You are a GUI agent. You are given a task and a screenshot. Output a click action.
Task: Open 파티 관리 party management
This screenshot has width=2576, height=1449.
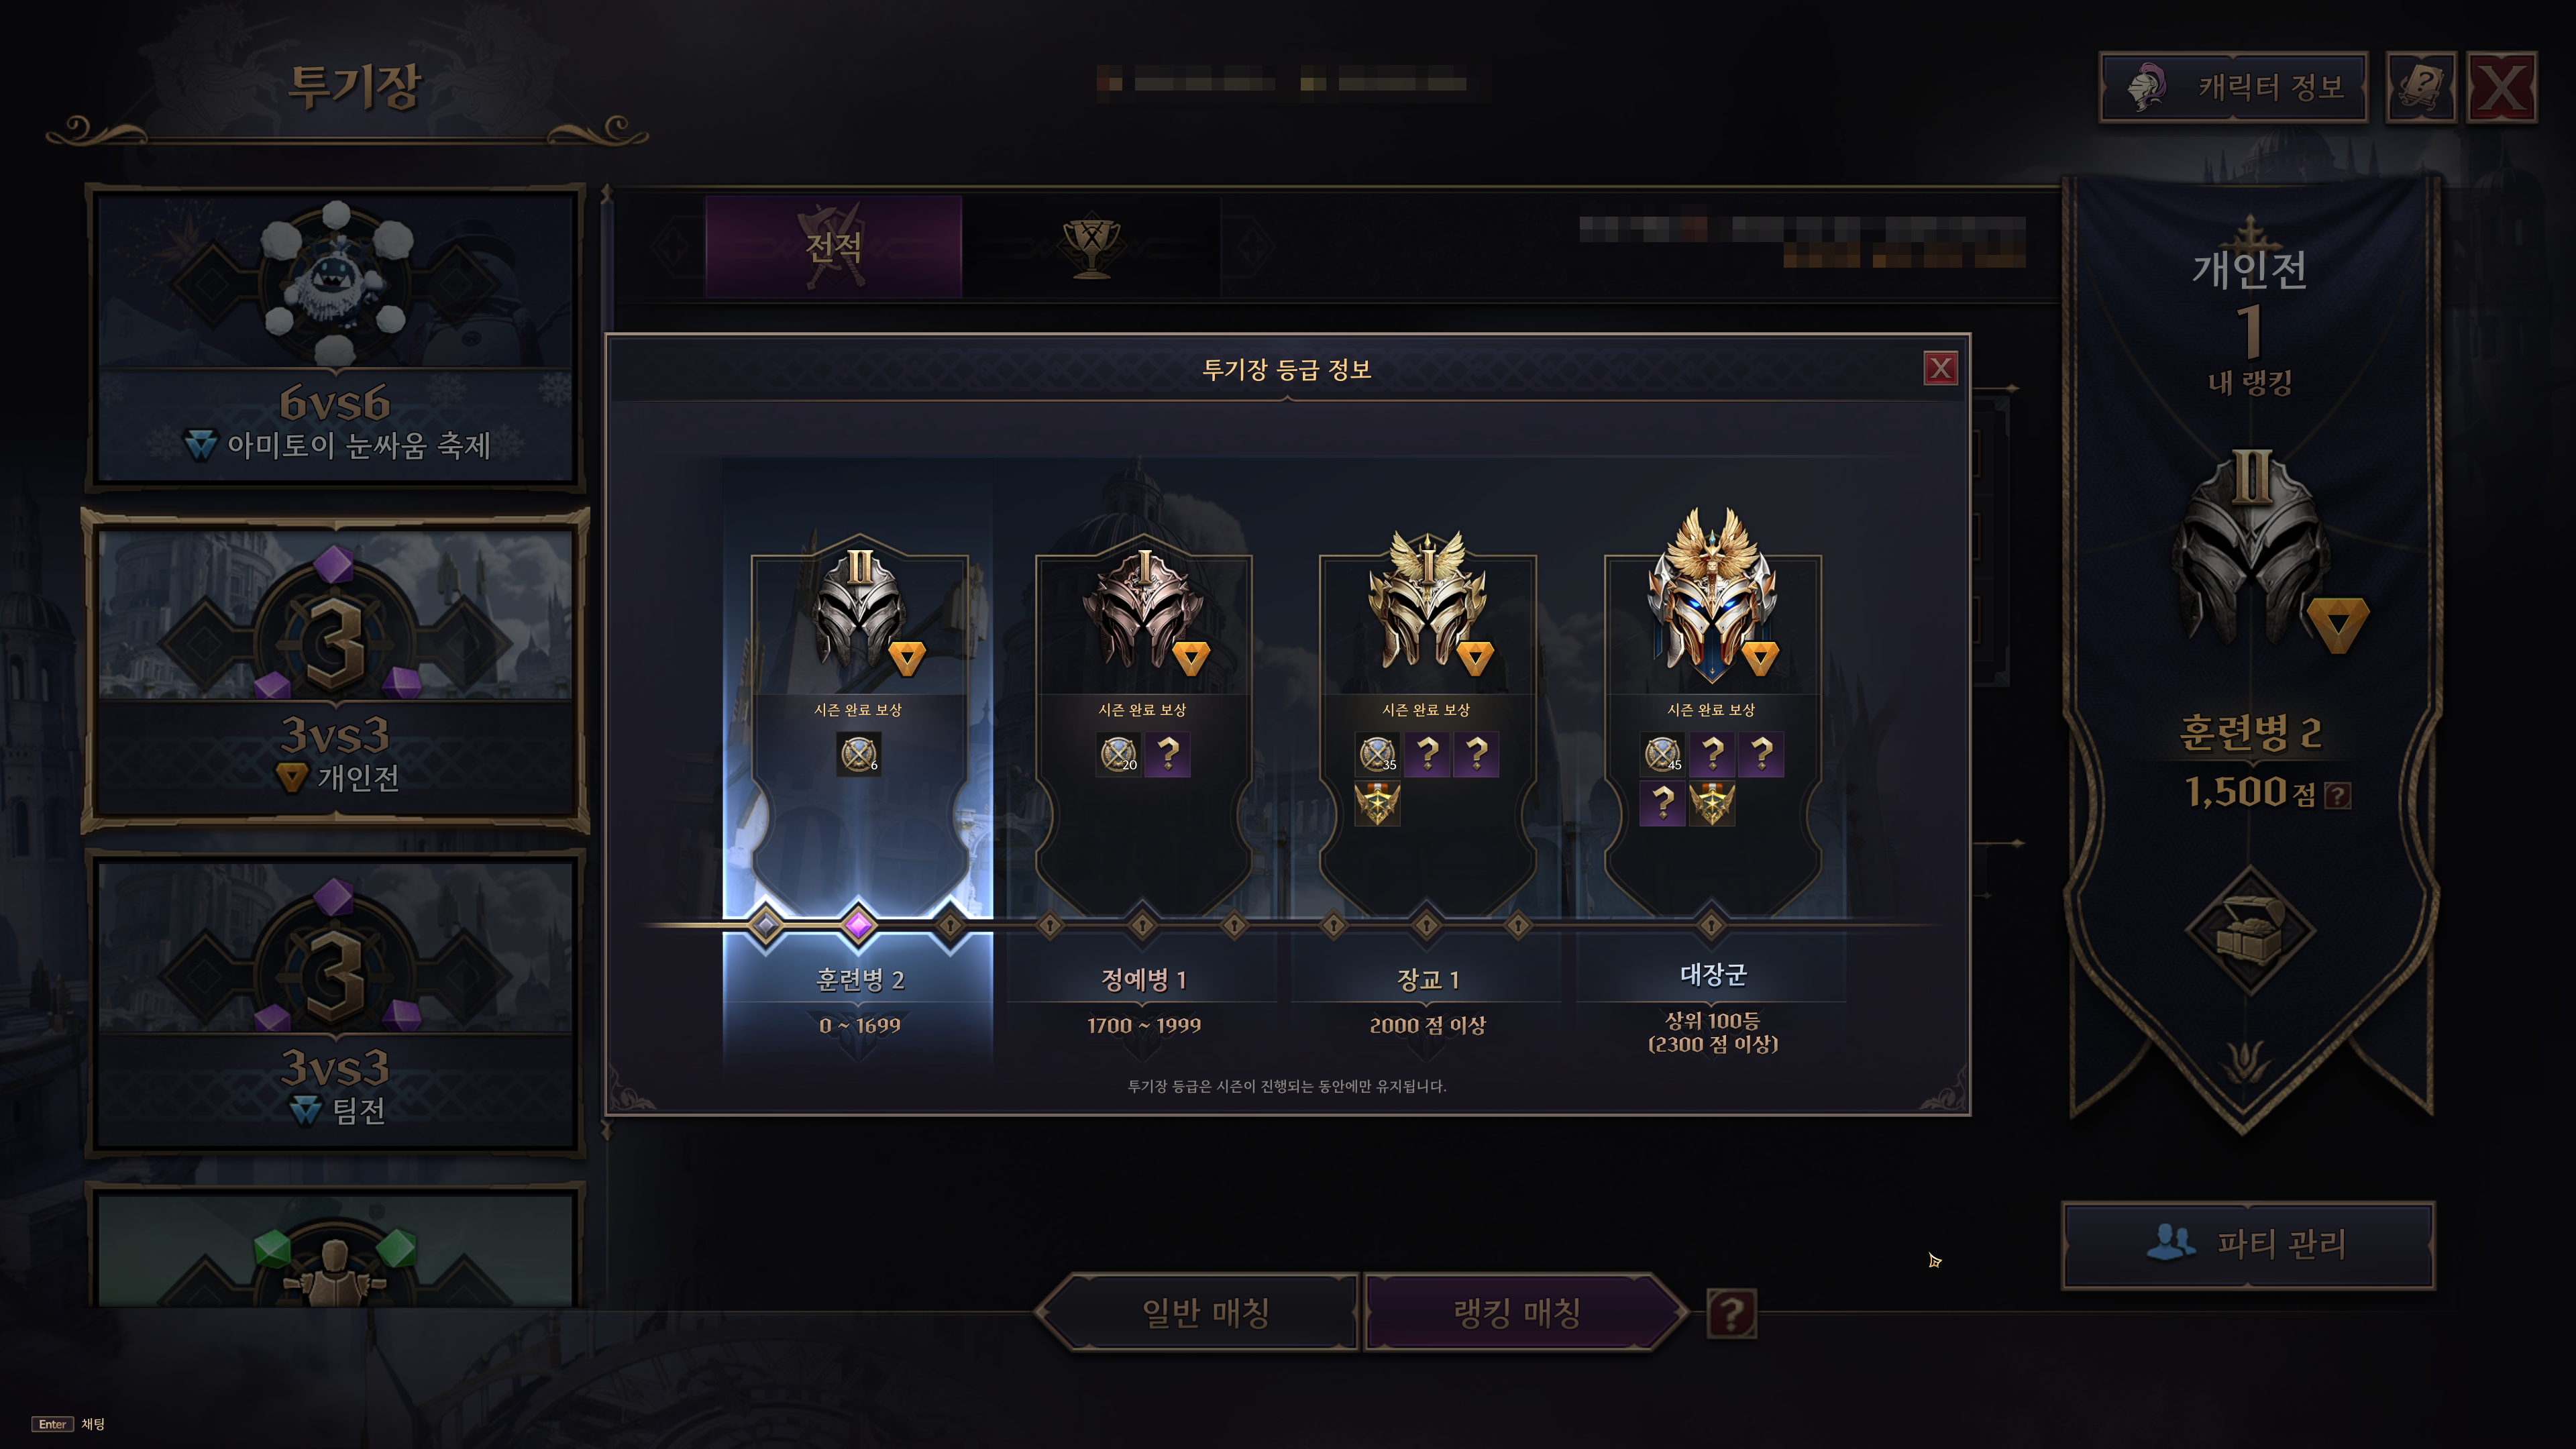2248,1244
